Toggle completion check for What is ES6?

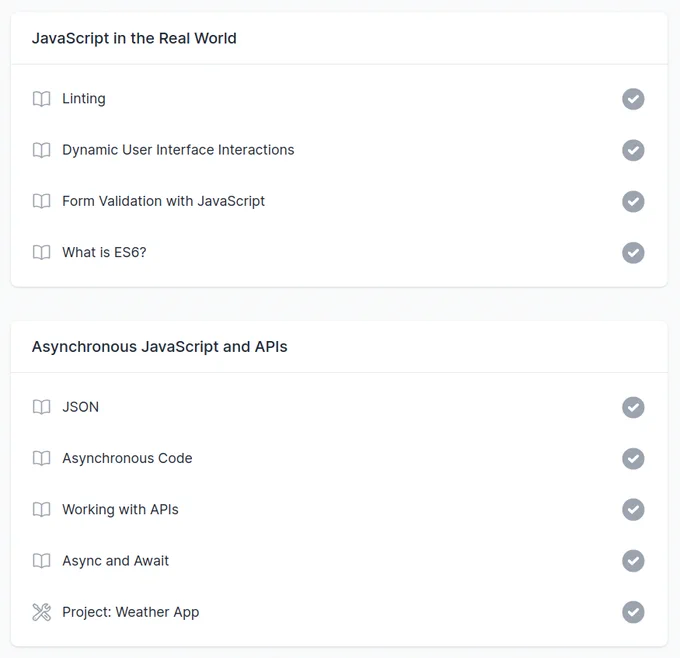point(633,253)
